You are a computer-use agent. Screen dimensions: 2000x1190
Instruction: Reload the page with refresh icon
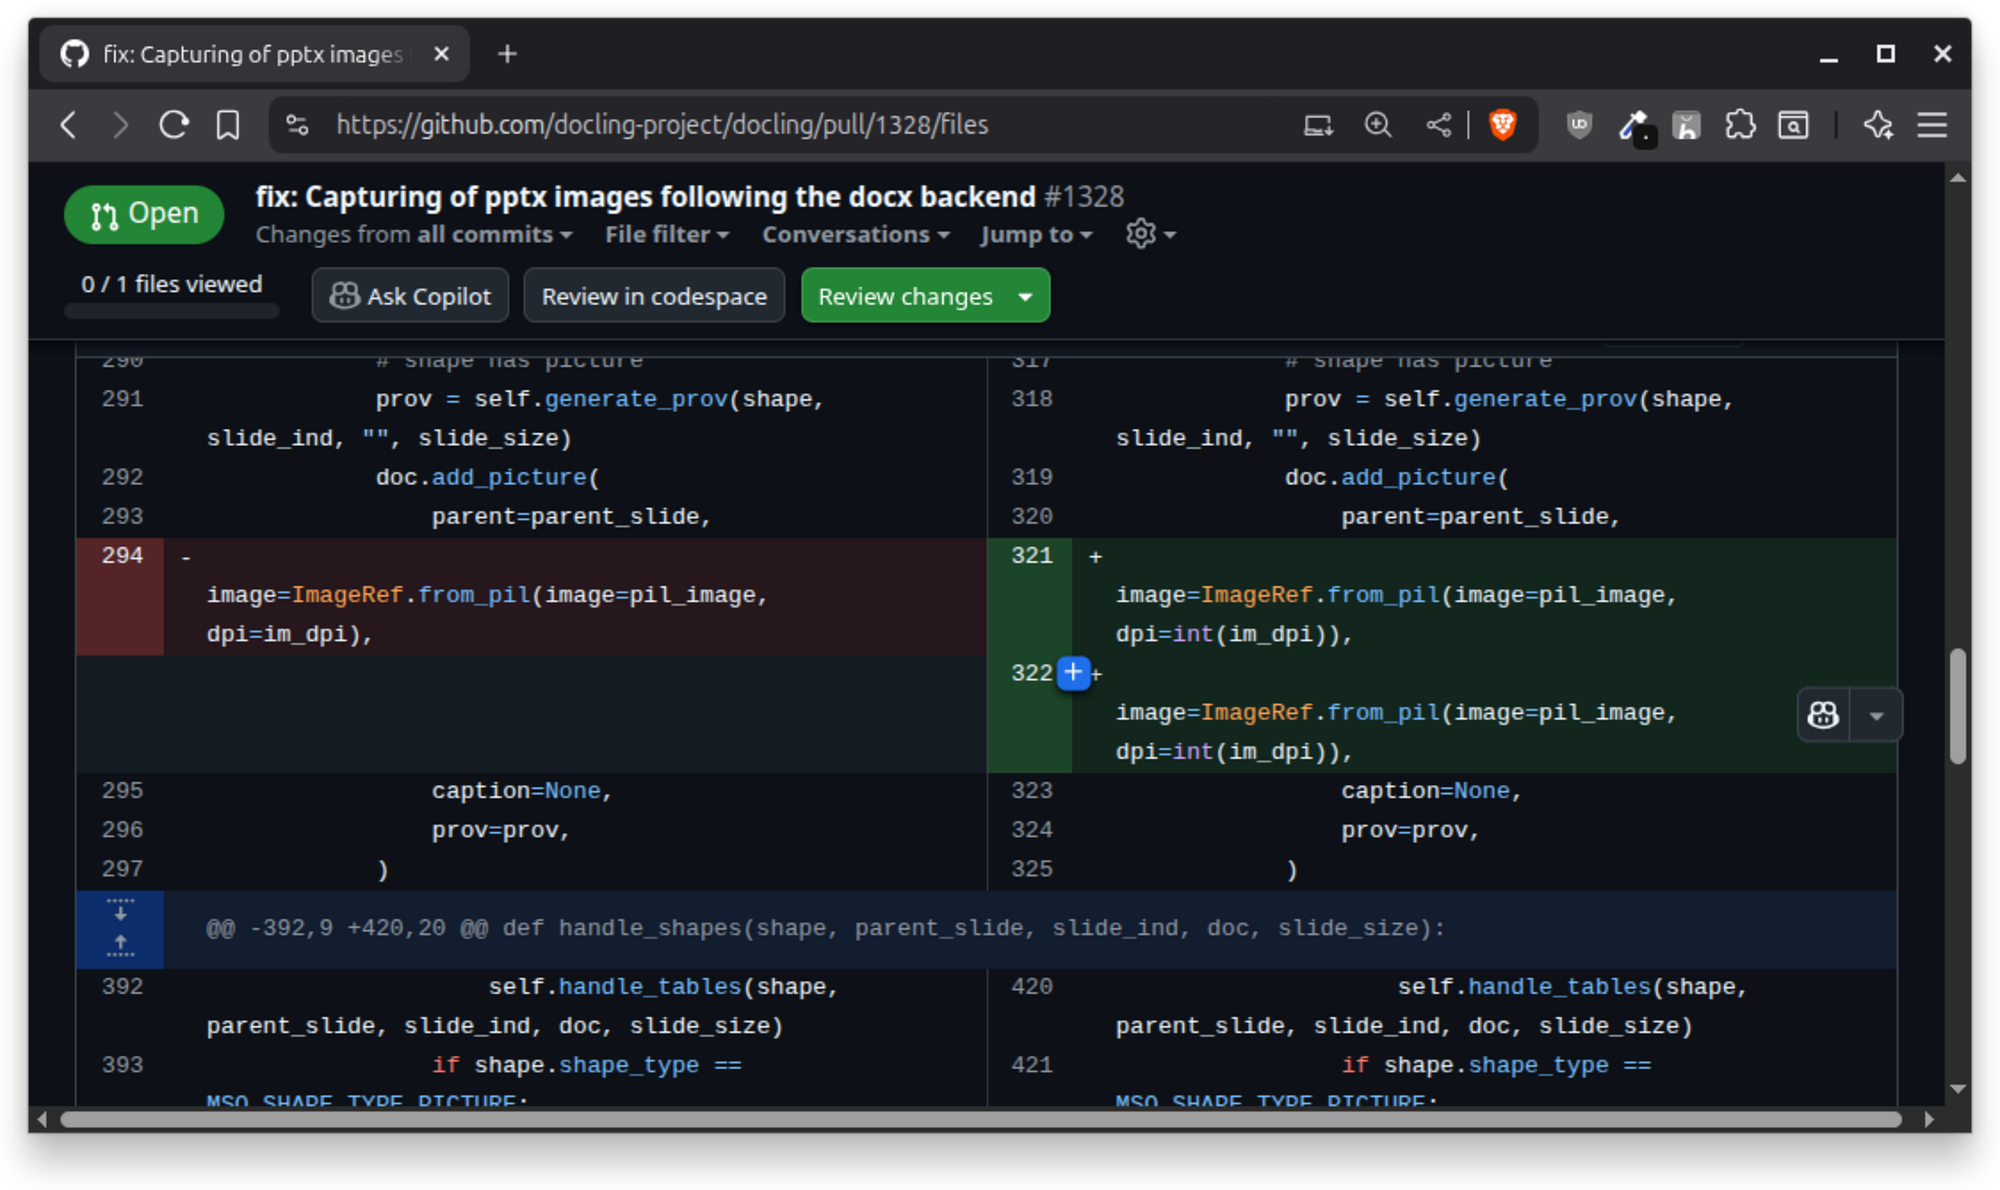pyautogui.click(x=174, y=125)
